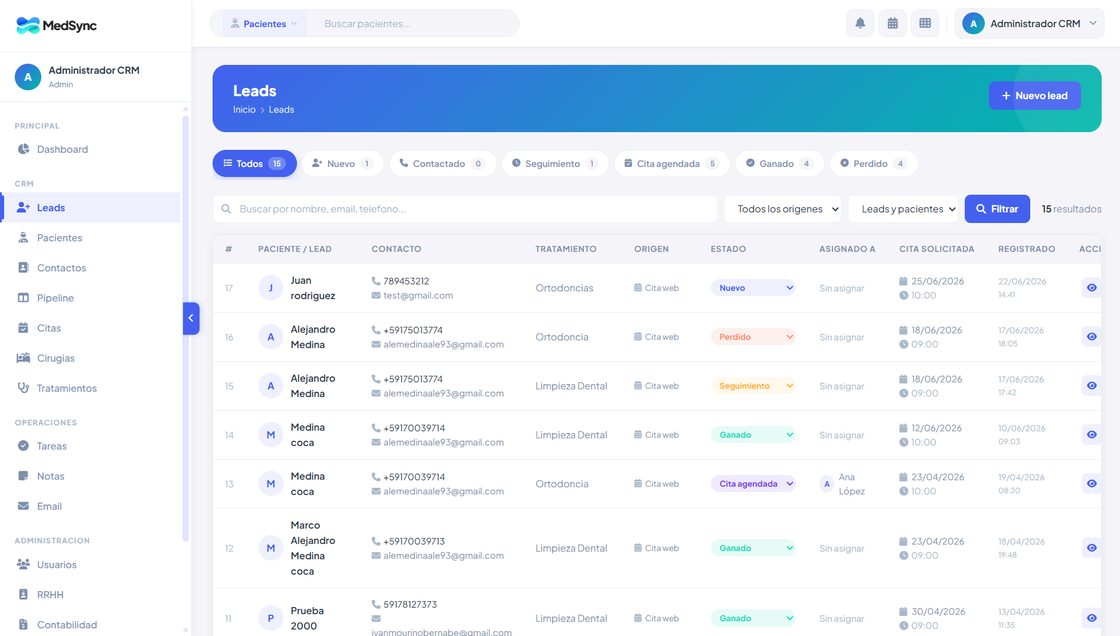1120x636 pixels.
Task: Open Dashboard in the sidebar
Action: click(x=90, y=149)
